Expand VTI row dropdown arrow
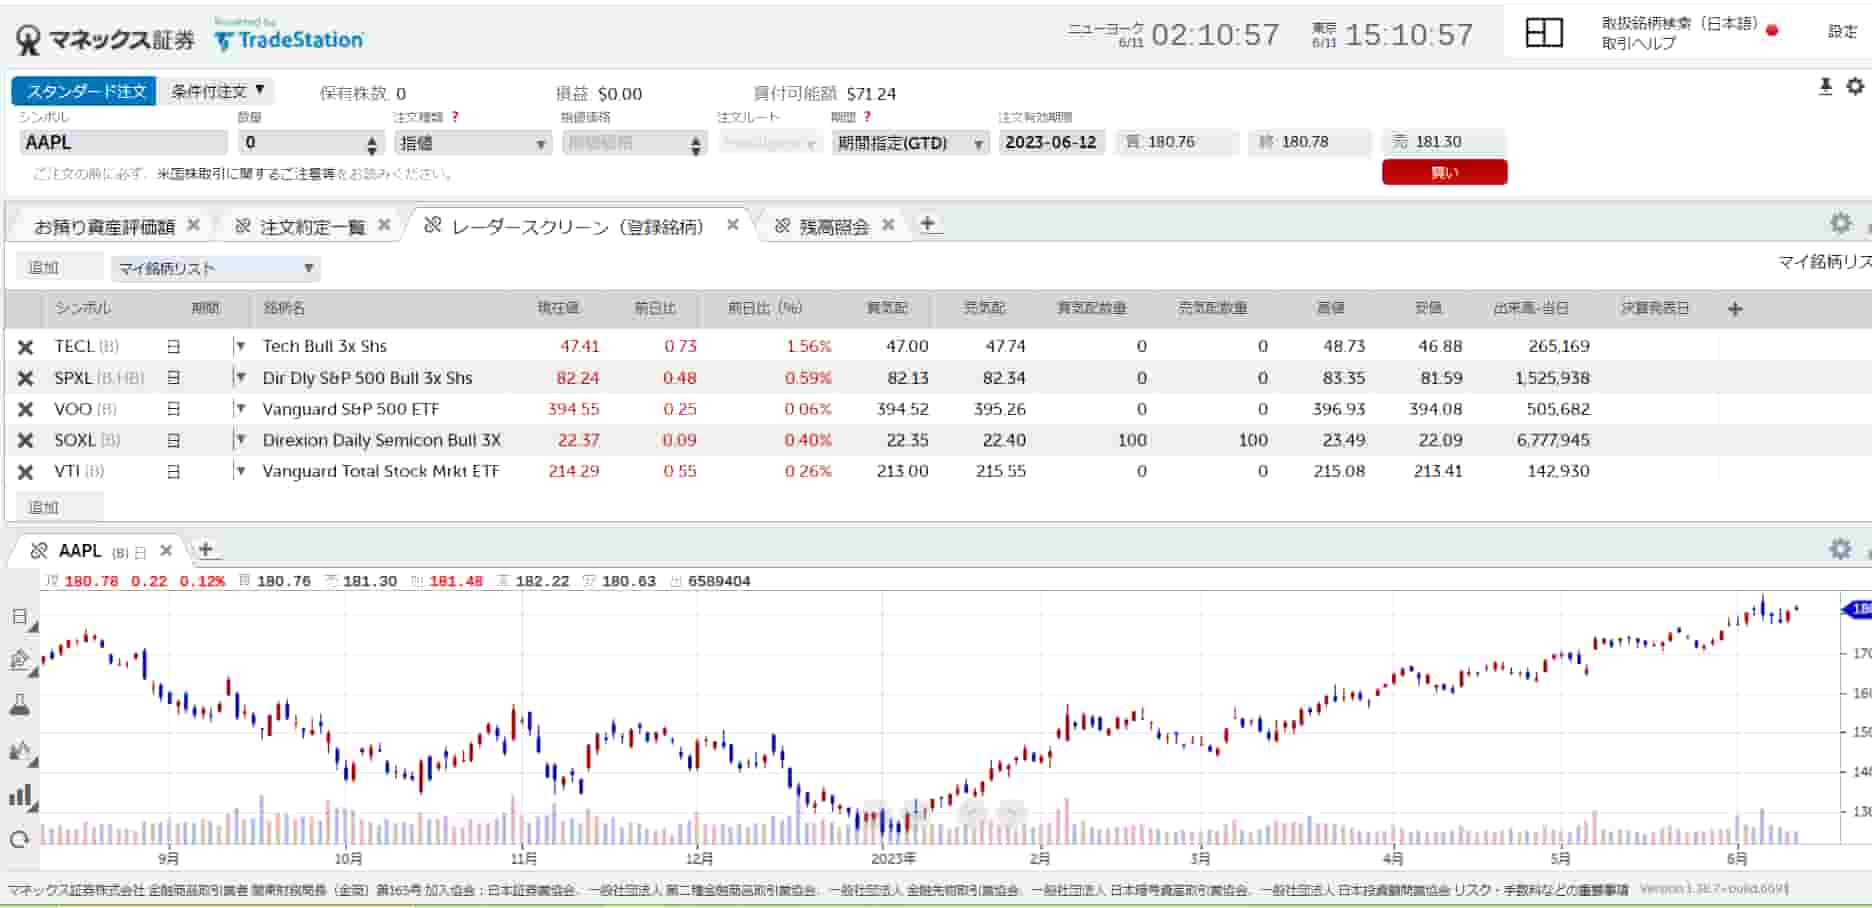 coord(240,470)
